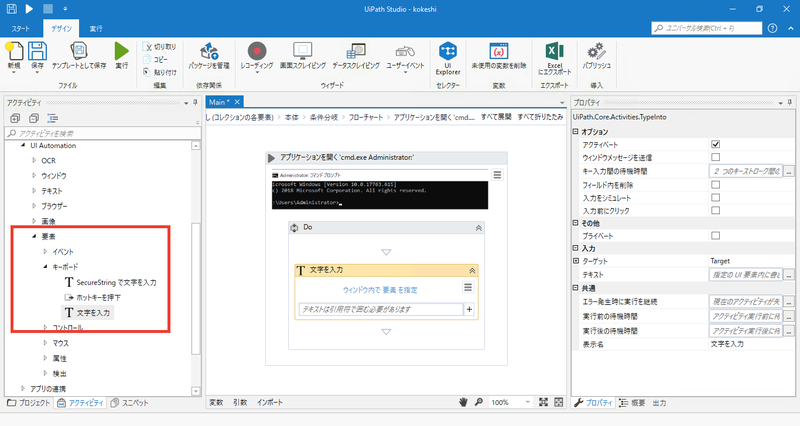
Task: Toggle アクティベート checkbox
Action: click(715, 144)
